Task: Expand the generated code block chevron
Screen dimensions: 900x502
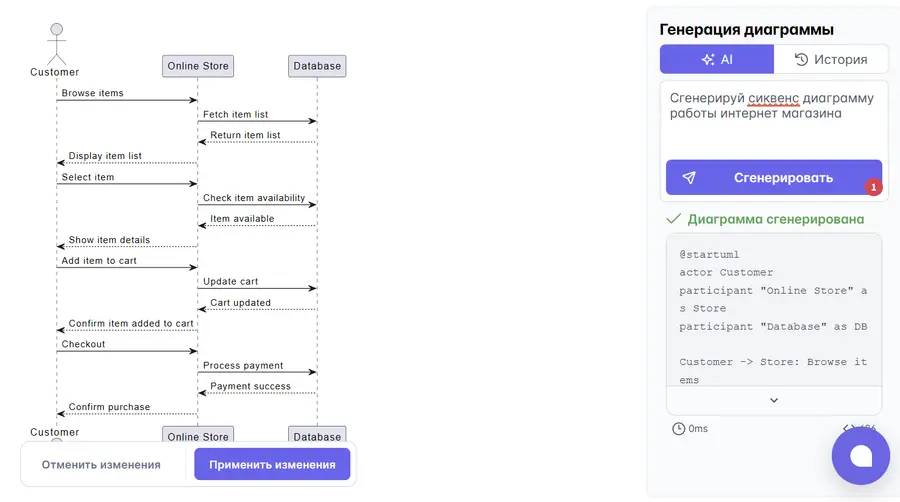Action: point(774,400)
